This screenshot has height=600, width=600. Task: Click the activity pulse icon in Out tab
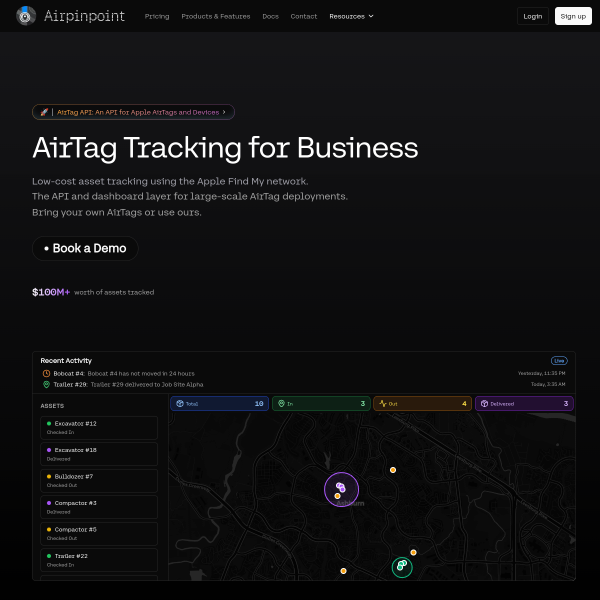coord(383,404)
